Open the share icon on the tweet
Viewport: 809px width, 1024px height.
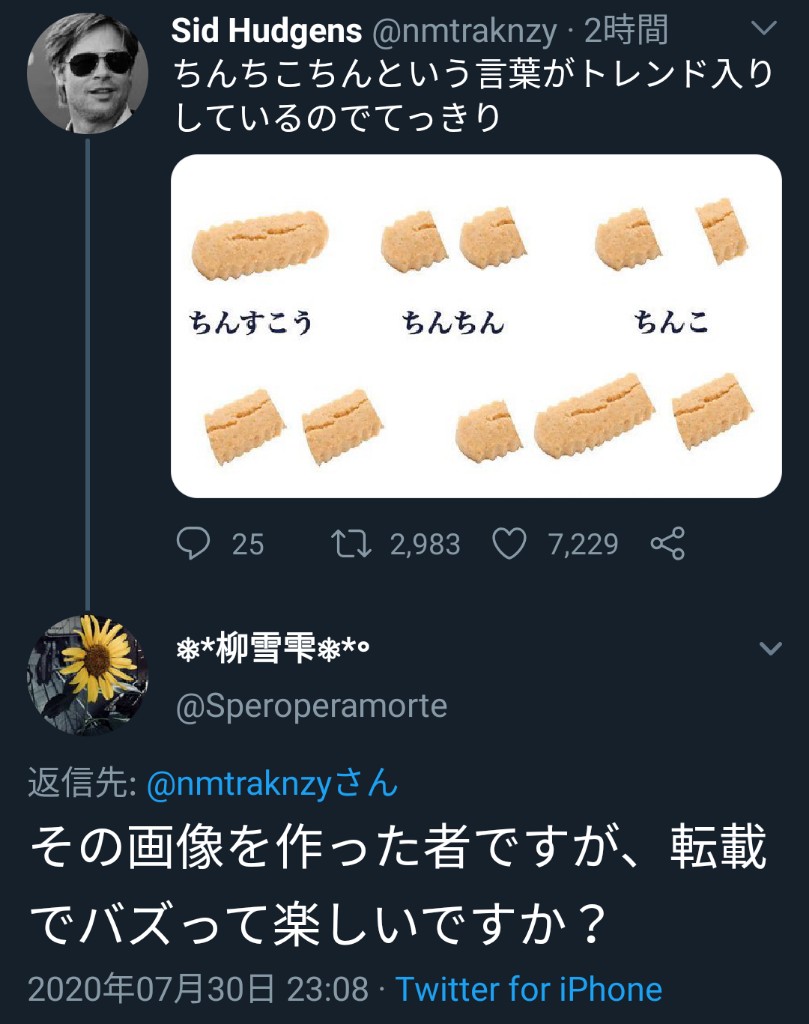(x=667, y=544)
